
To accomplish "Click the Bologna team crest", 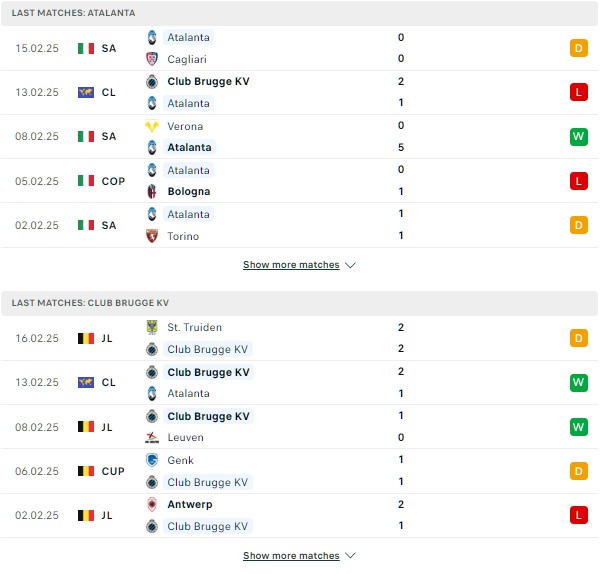I will (x=152, y=191).
